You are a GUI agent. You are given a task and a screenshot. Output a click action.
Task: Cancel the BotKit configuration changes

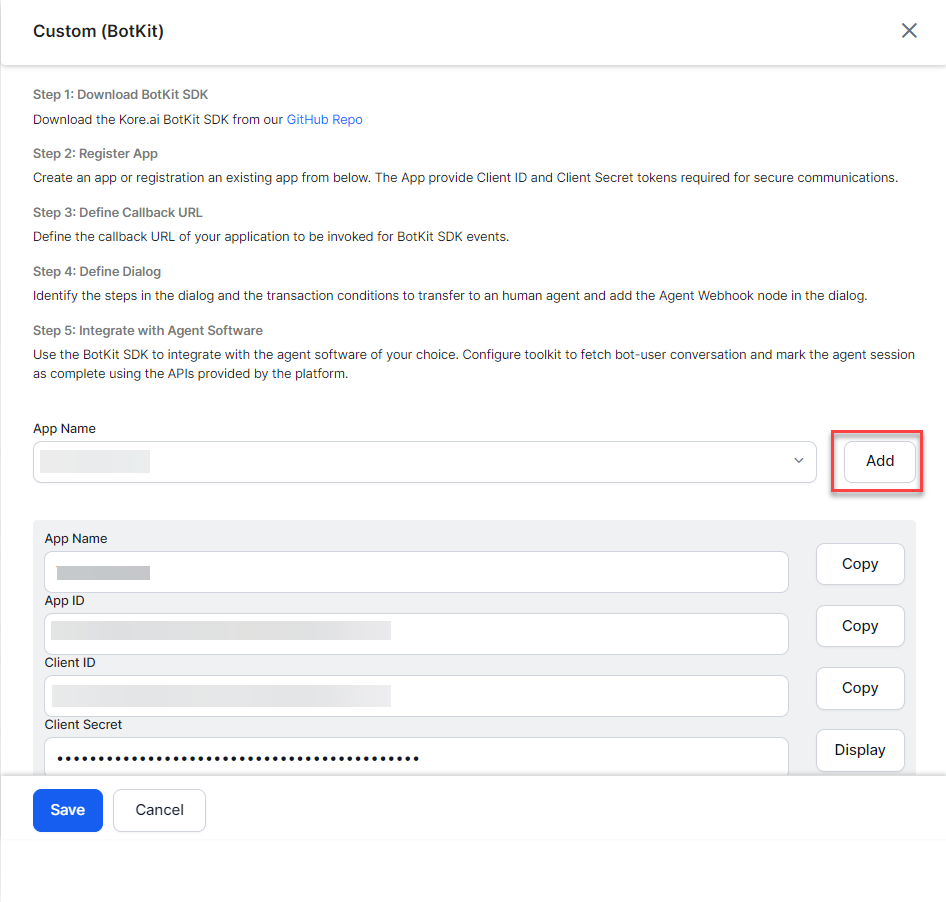pyautogui.click(x=159, y=810)
